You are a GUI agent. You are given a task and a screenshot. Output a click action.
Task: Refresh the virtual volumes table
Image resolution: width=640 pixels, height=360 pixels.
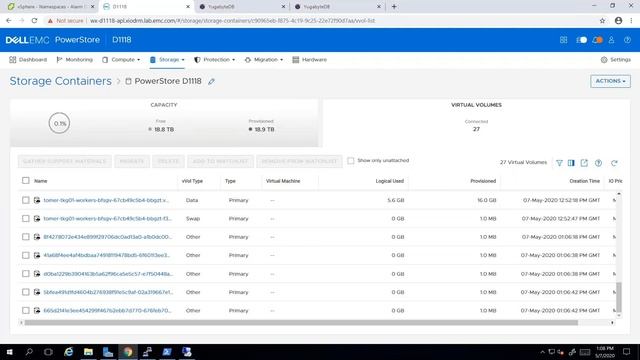(x=614, y=163)
